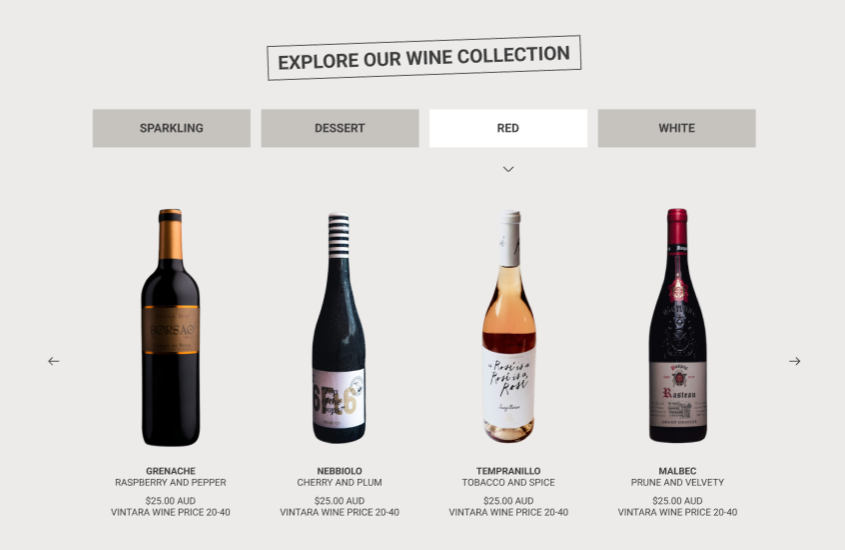The width and height of the screenshot is (845, 550).
Task: Click Cherry and Plum description text
Action: pos(340,483)
